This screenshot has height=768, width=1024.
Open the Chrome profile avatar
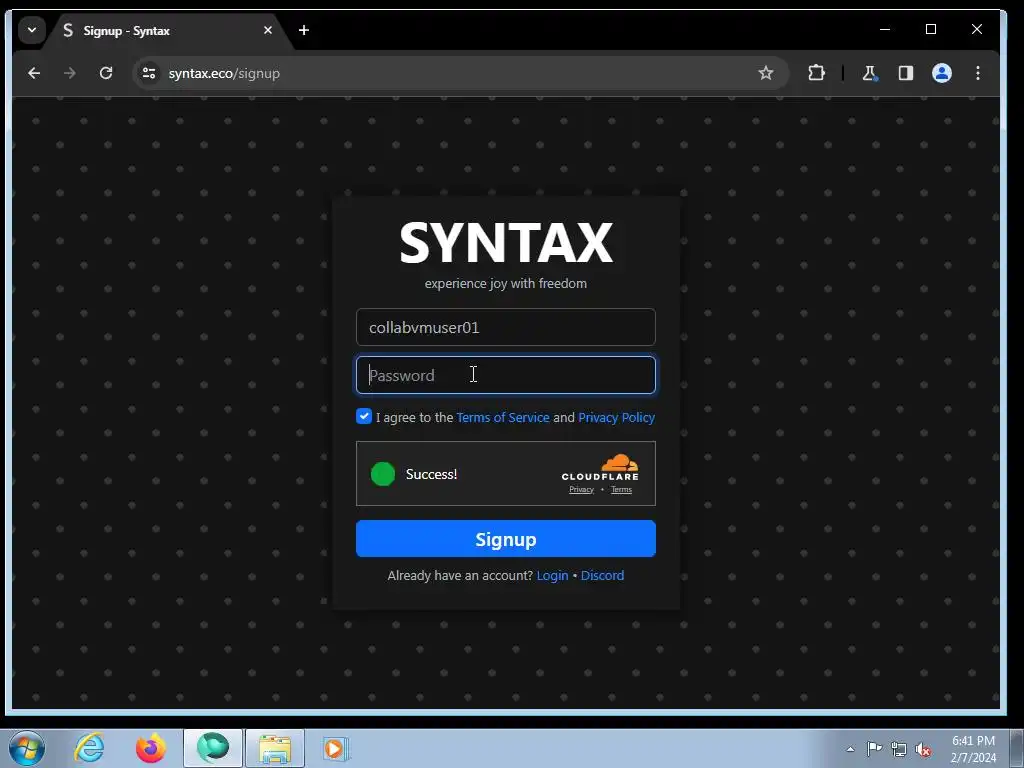[941, 73]
